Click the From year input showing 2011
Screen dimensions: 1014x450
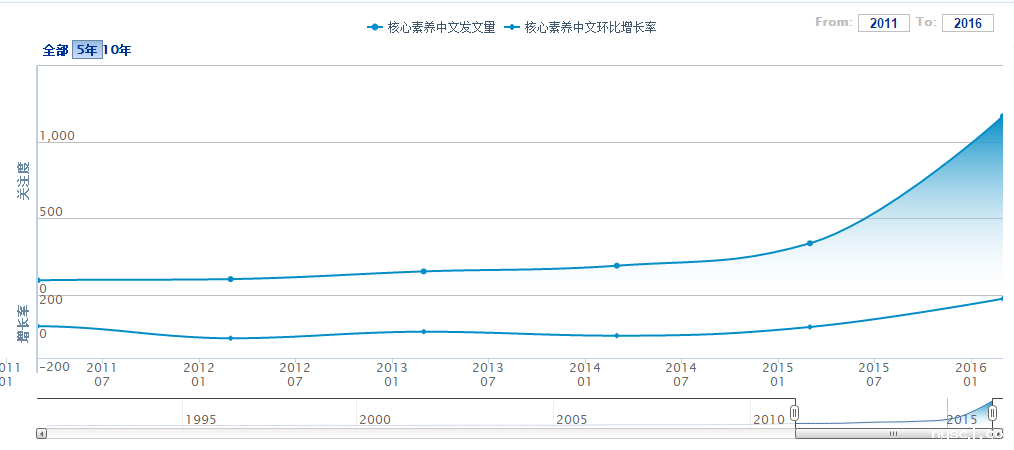[x=883, y=23]
